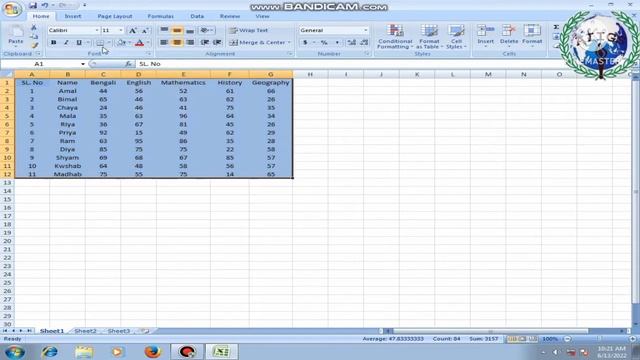The image size is (640, 360).
Task: Open Firefox from the taskbar
Action: [x=153, y=351]
